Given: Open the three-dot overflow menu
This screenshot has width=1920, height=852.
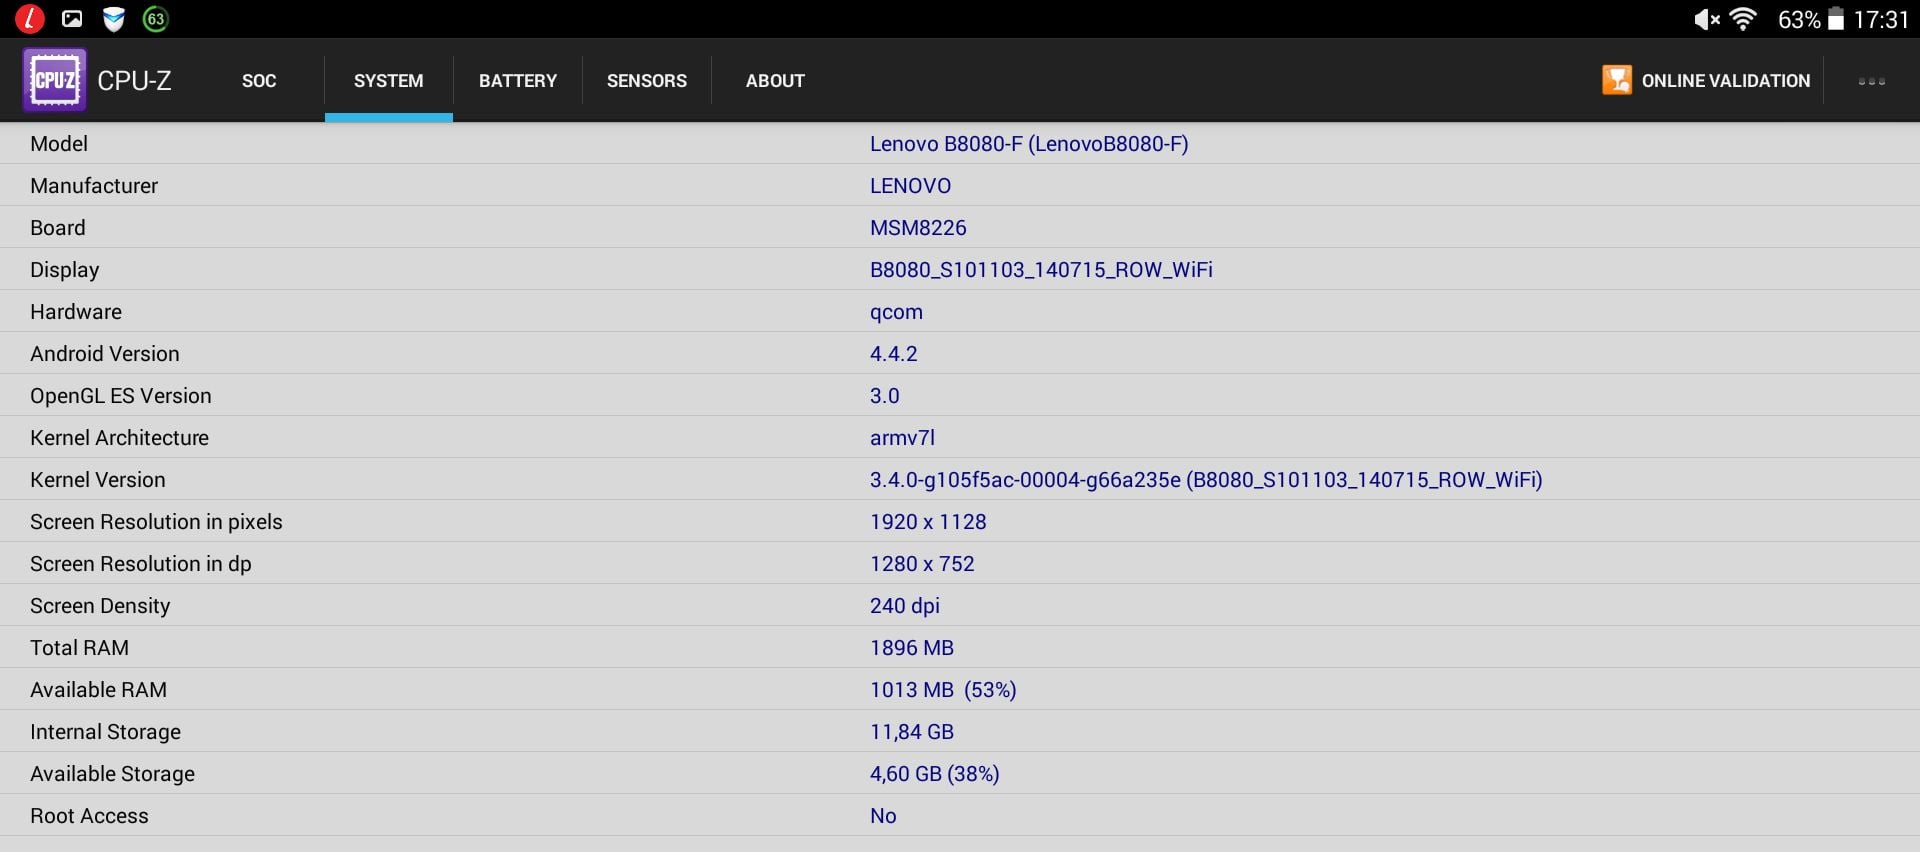Looking at the screenshot, I should pos(1872,81).
